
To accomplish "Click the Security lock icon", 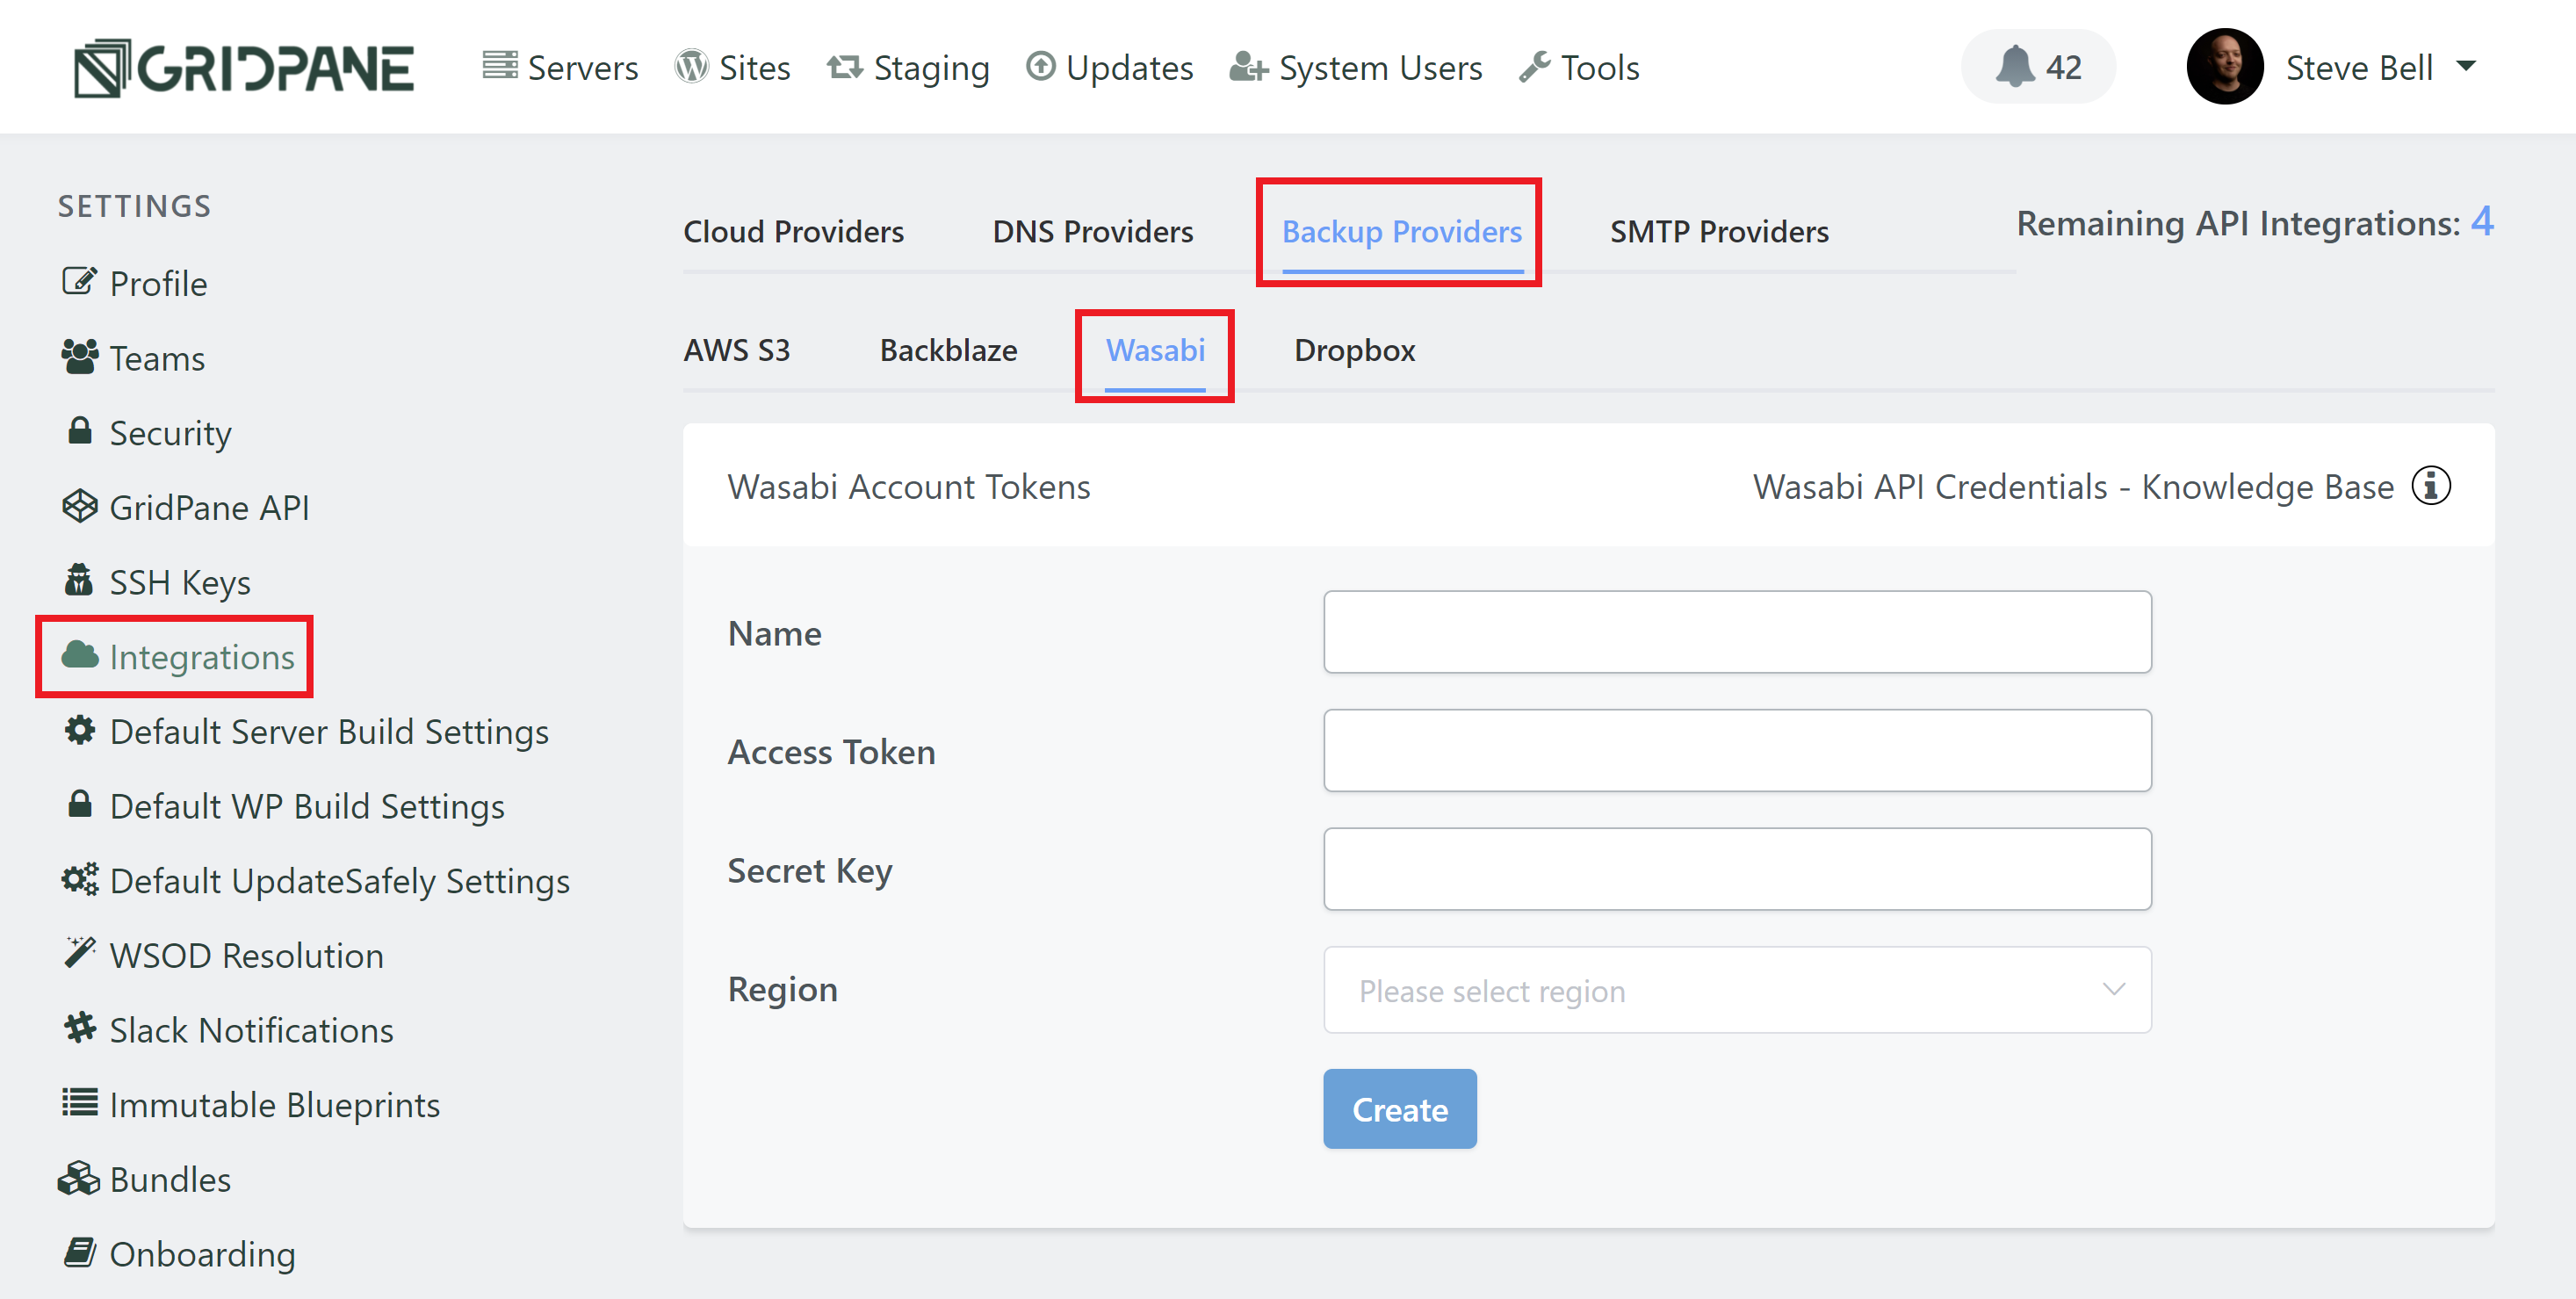I will coord(80,431).
